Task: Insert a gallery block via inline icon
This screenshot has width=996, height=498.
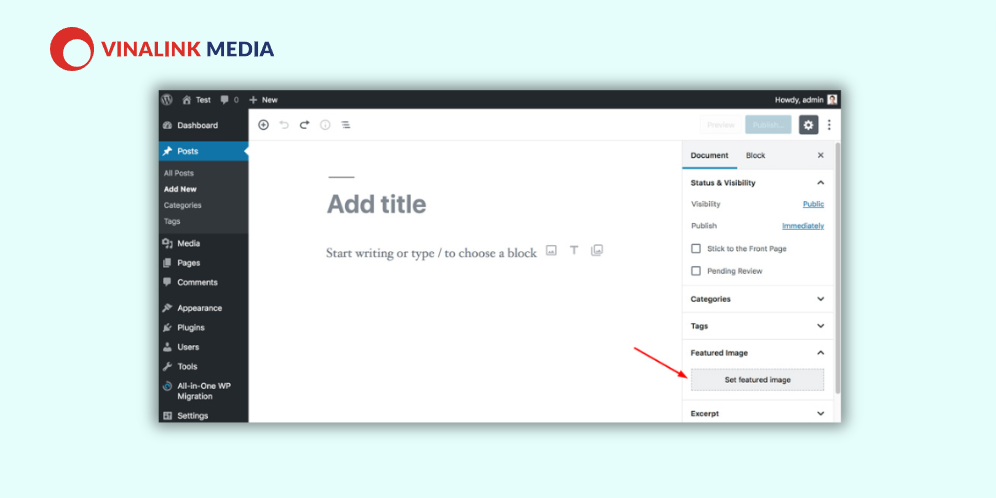Action: [x=596, y=250]
